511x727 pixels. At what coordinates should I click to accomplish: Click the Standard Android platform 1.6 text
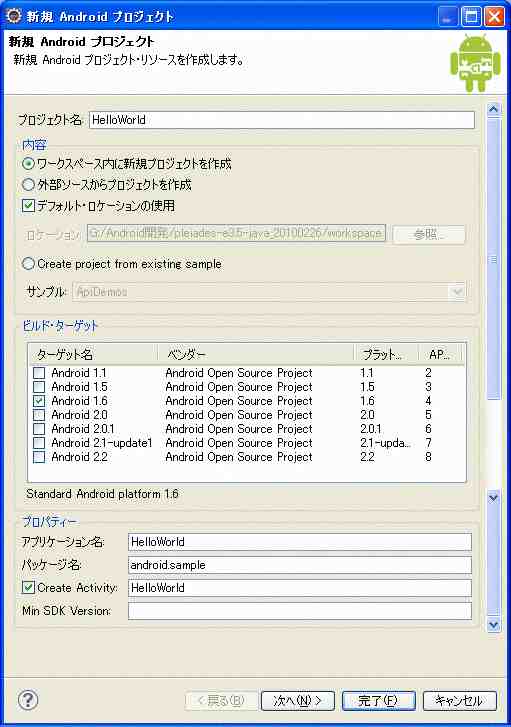pyautogui.click(x=102, y=494)
